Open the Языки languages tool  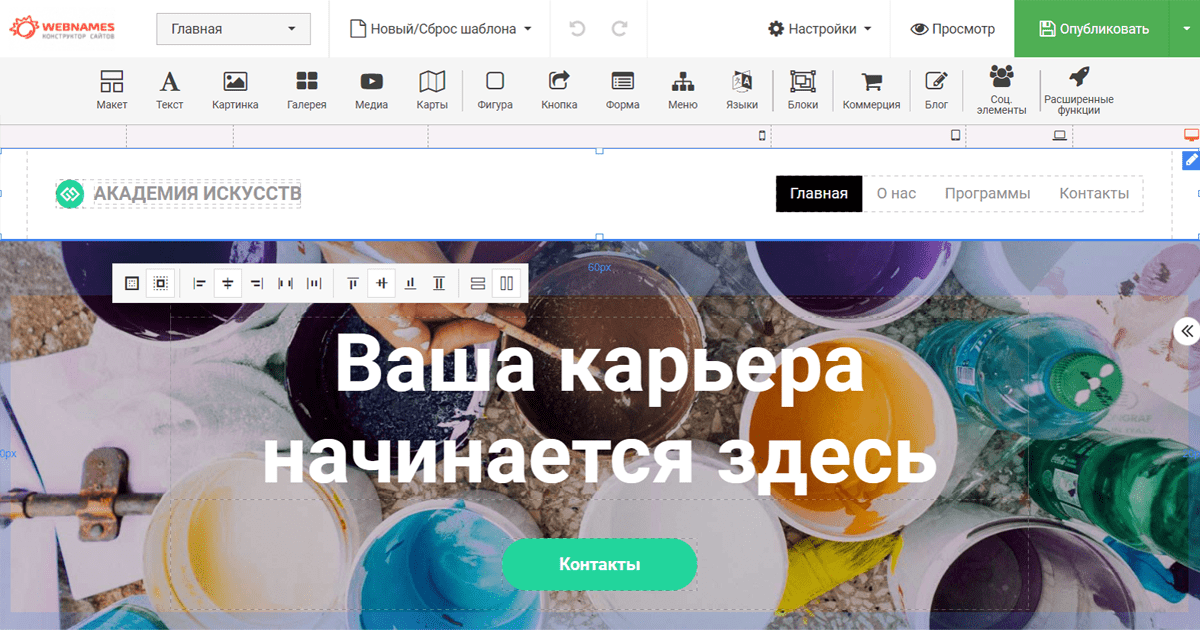pos(742,90)
